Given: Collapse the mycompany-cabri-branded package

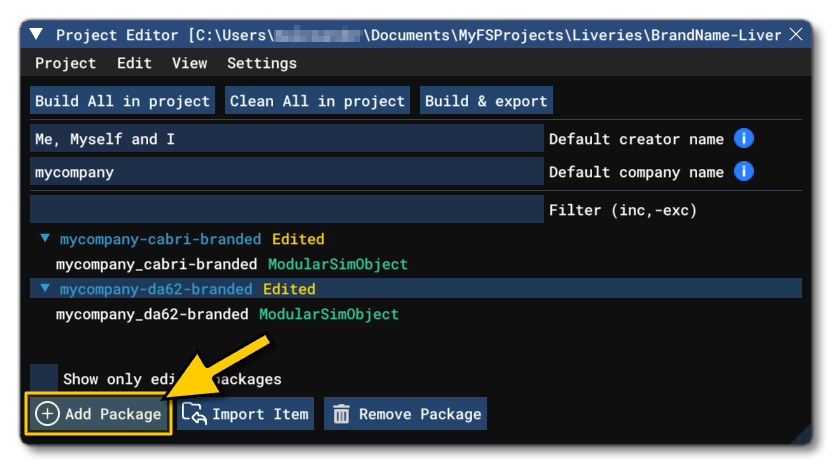Looking at the screenshot, I should [x=45, y=239].
